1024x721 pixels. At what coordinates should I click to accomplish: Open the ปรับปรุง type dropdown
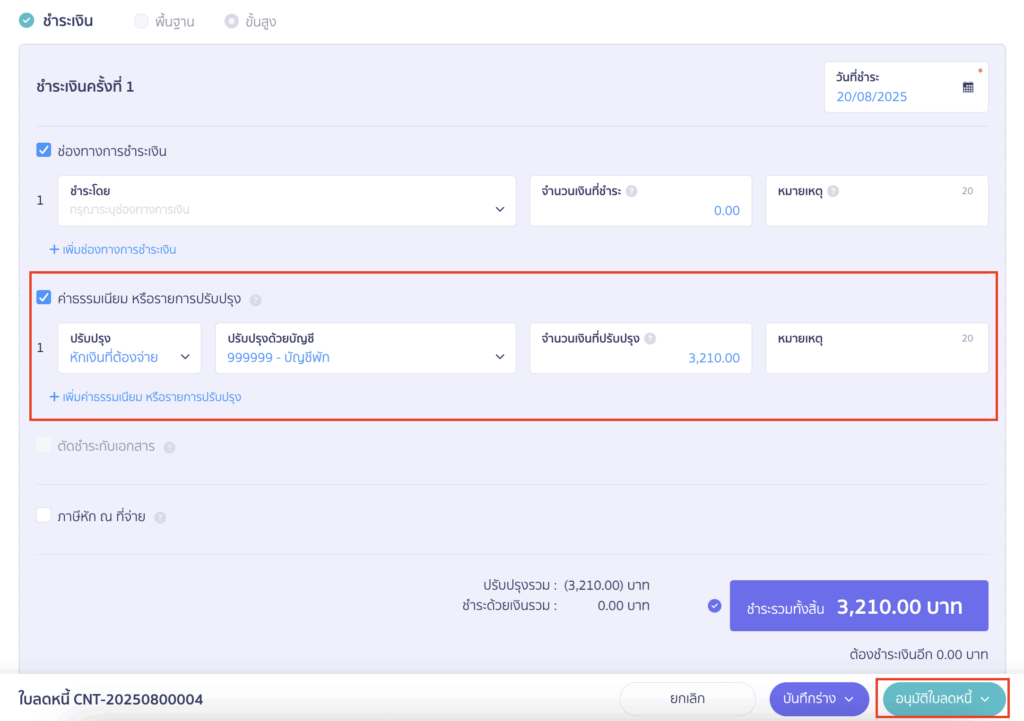click(129, 348)
